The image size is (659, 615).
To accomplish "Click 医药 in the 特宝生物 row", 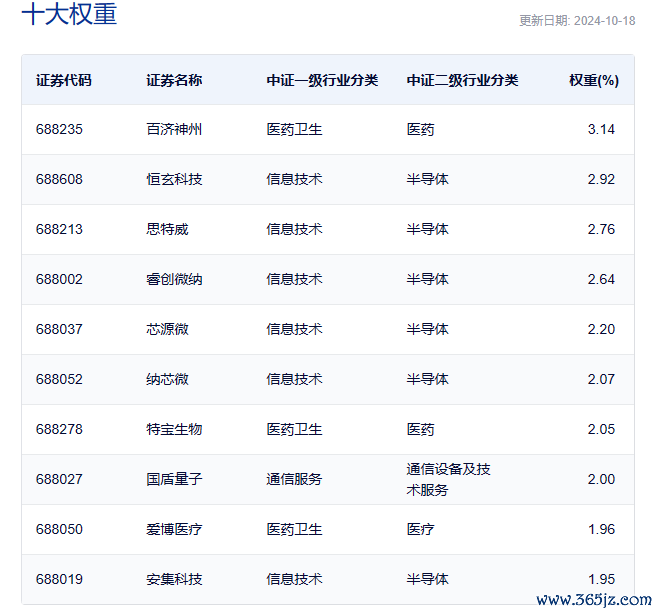I will [x=420, y=429].
